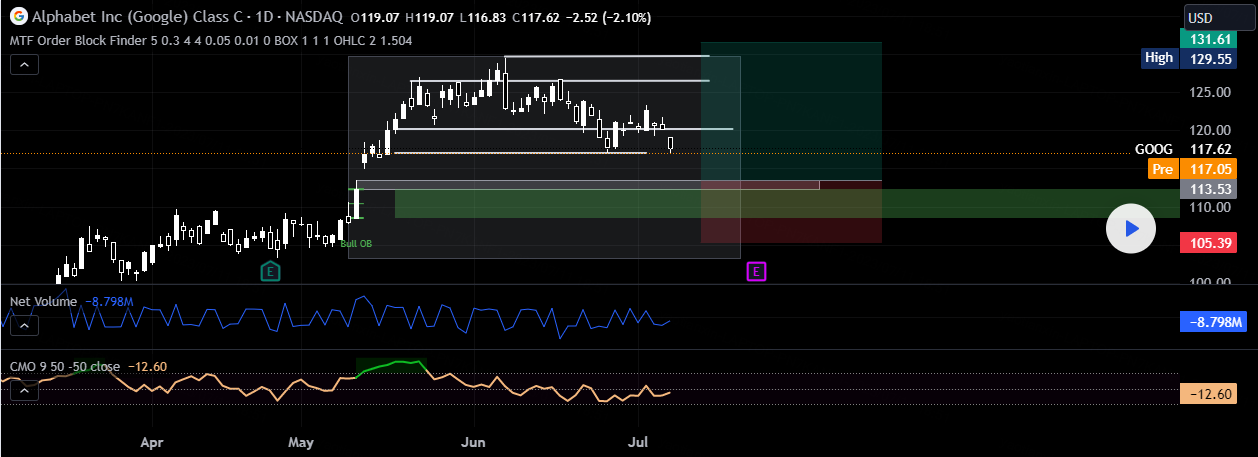Click the High label on price scale
This screenshot has height=457, width=1258.
coord(1159,58)
